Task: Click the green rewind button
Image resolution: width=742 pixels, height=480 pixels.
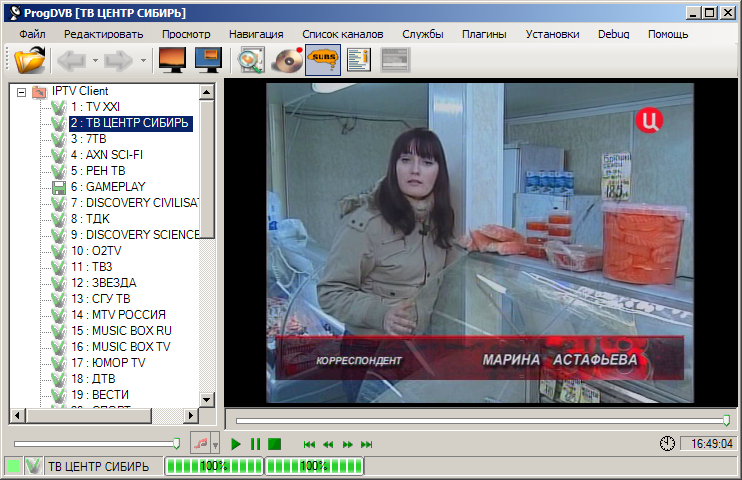Action: (328, 444)
